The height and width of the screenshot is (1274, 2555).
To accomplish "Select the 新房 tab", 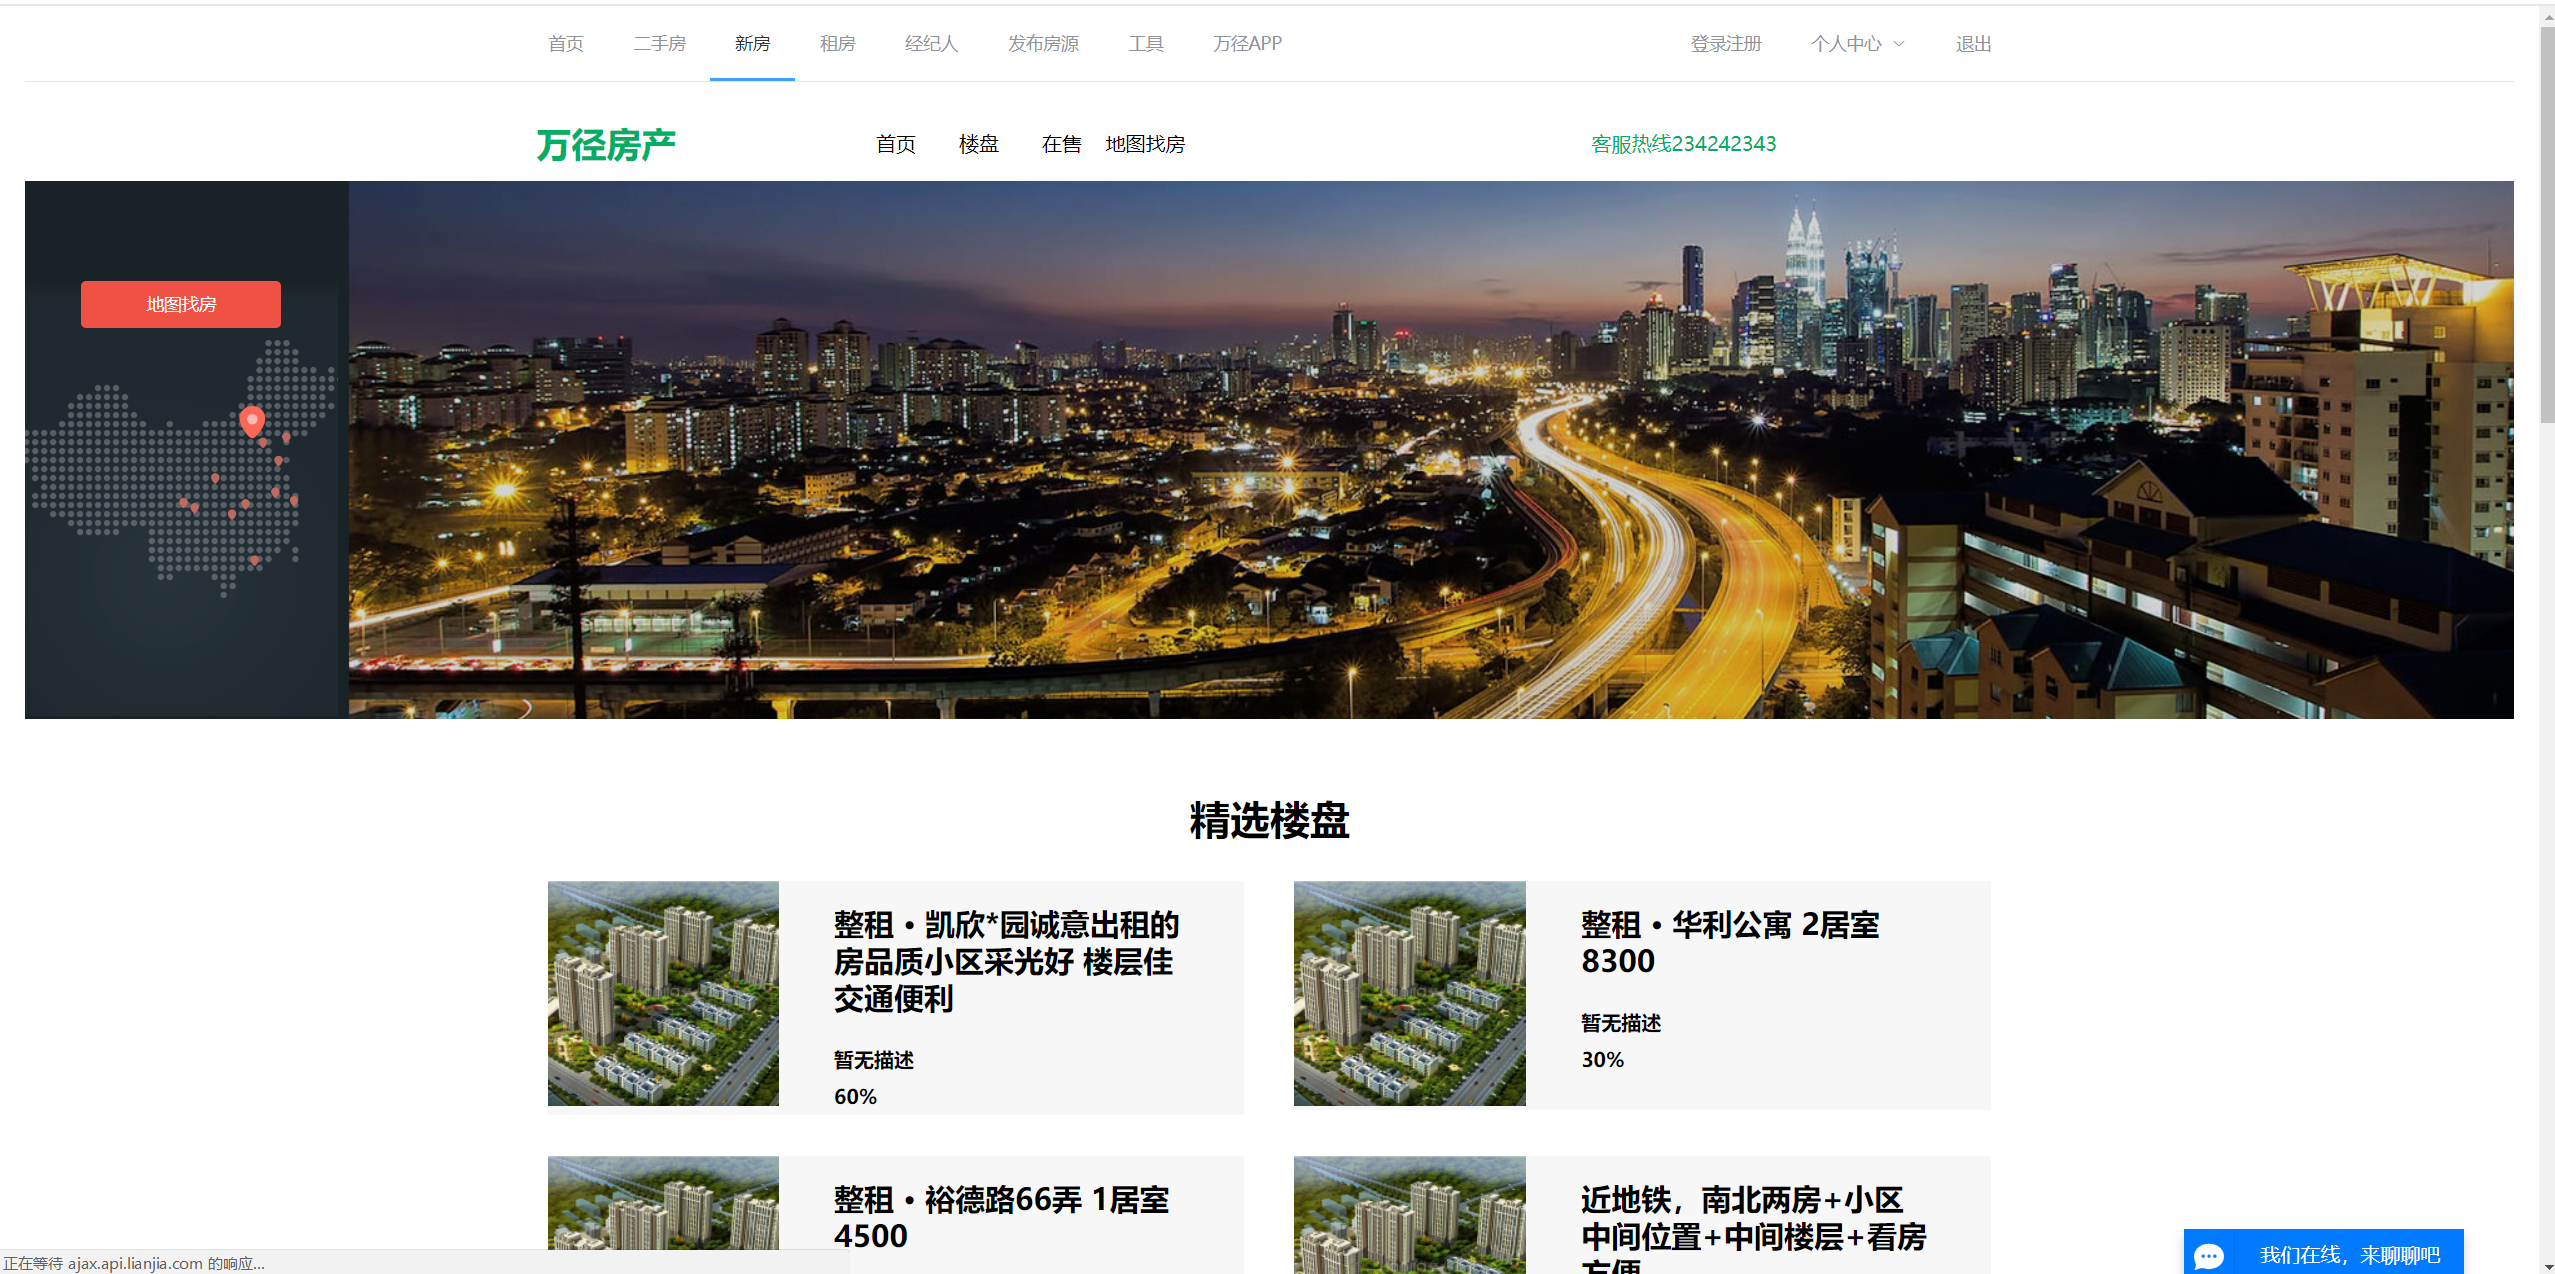I will [752, 44].
